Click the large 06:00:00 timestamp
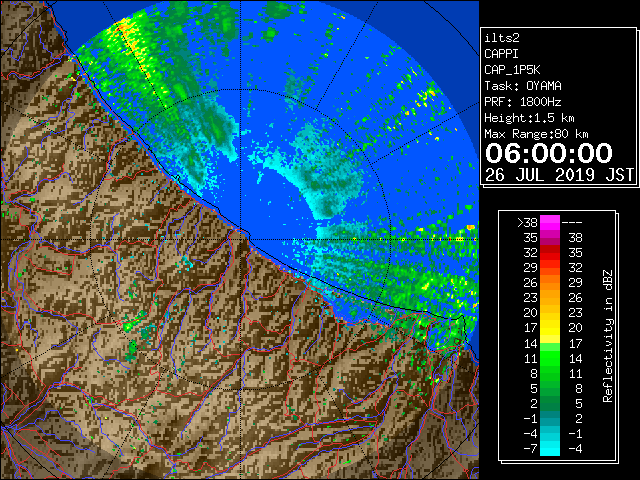The width and height of the screenshot is (640, 480). tap(549, 153)
